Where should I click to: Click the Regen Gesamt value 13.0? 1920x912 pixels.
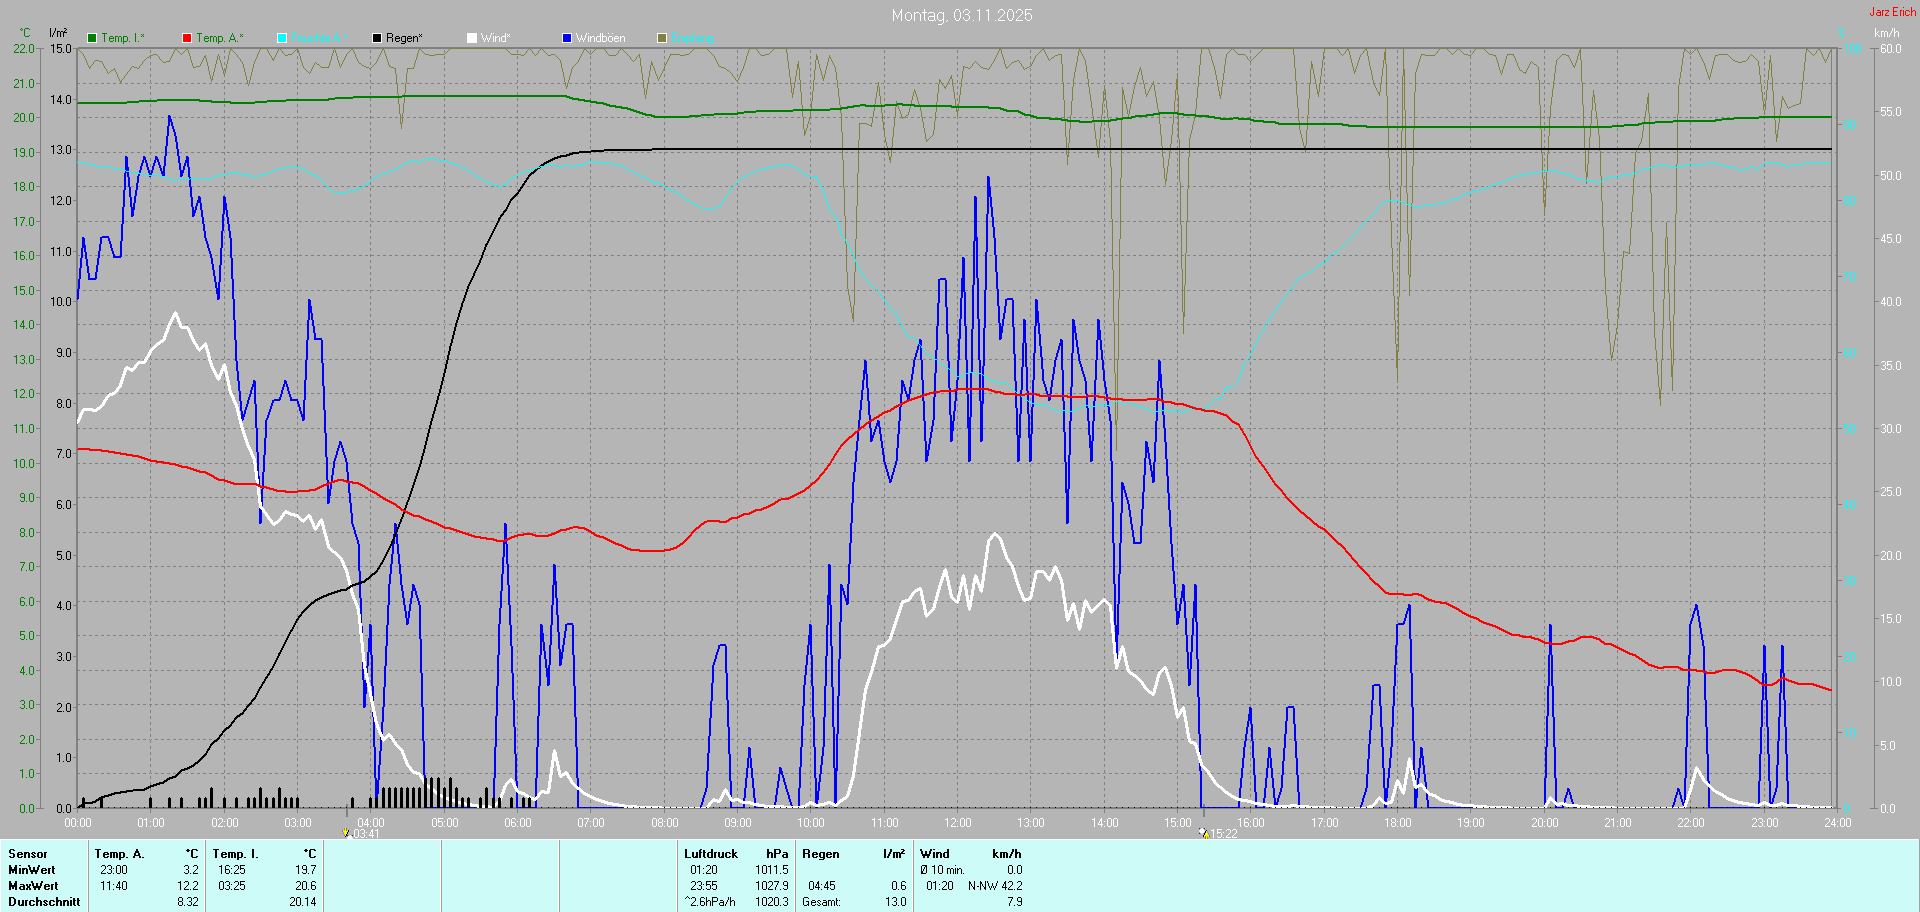pyautogui.click(x=895, y=902)
